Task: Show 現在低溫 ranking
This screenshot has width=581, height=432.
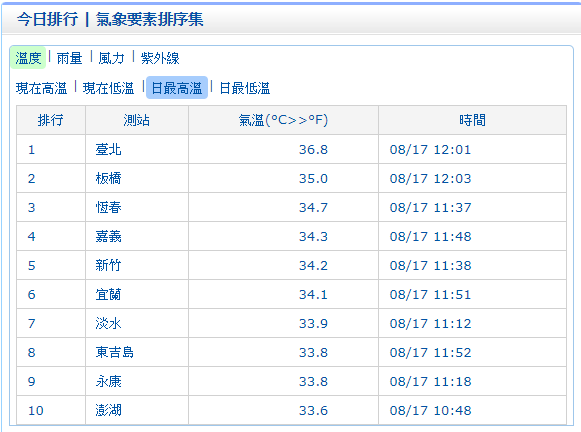Action: click(108, 88)
